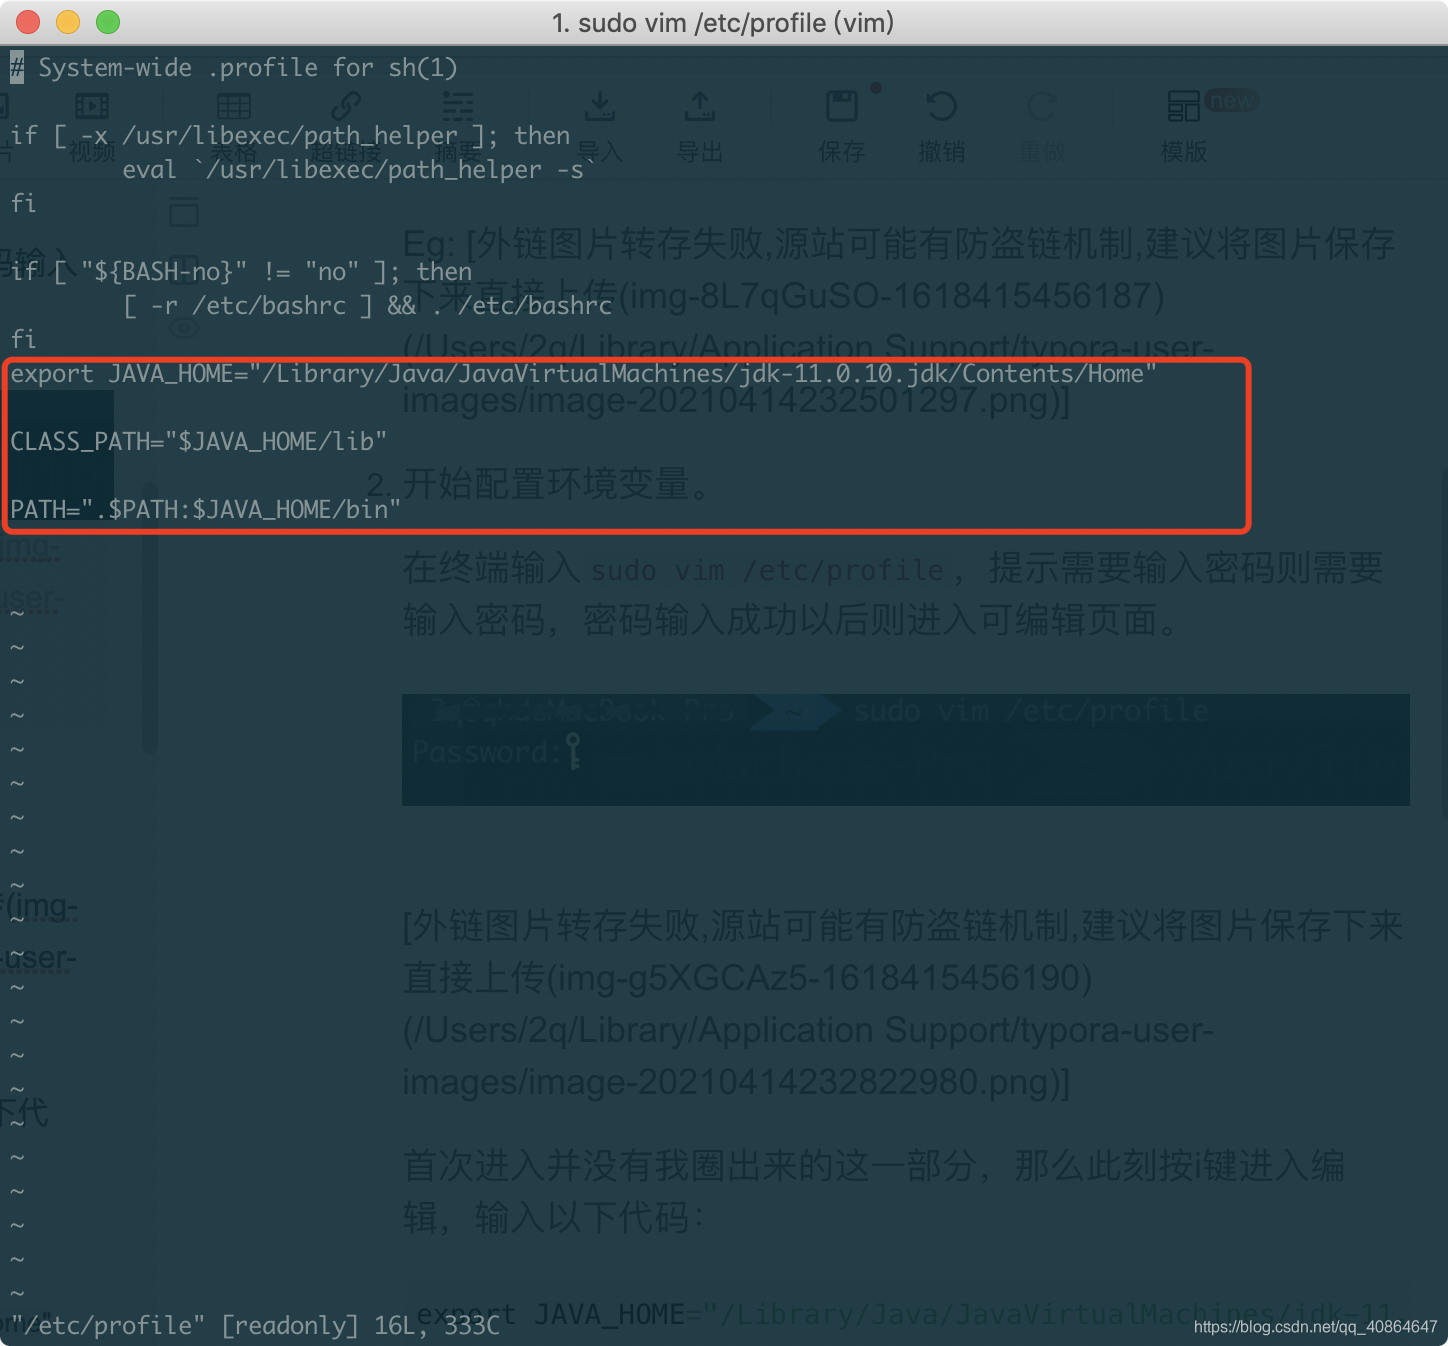1448x1346 pixels.
Task: Click the 导出 export icon in background editor
Action: click(700, 107)
